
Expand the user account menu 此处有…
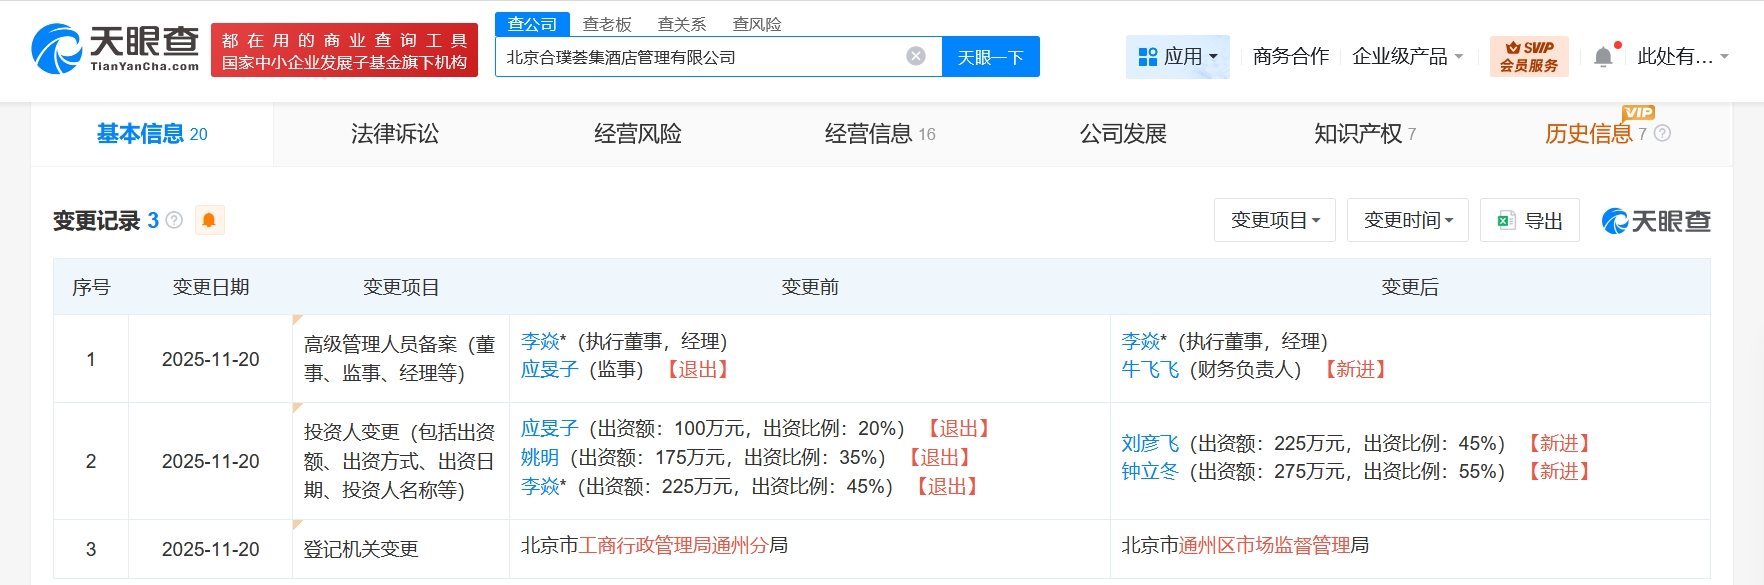(x=1682, y=57)
